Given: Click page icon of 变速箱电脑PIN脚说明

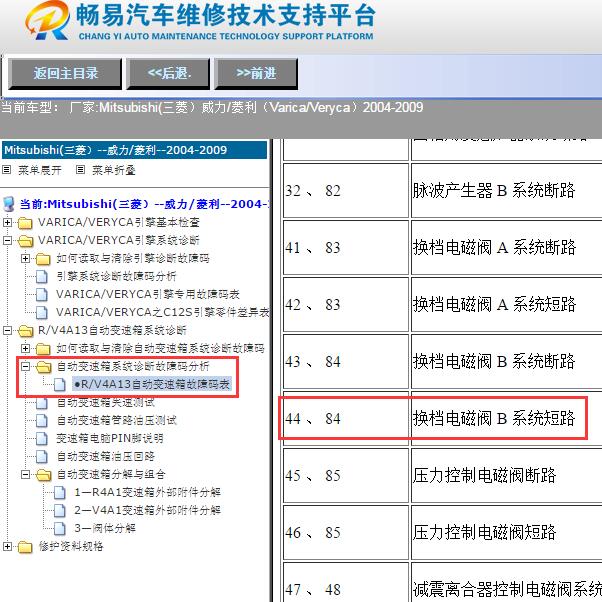Looking at the screenshot, I should (x=41, y=438).
